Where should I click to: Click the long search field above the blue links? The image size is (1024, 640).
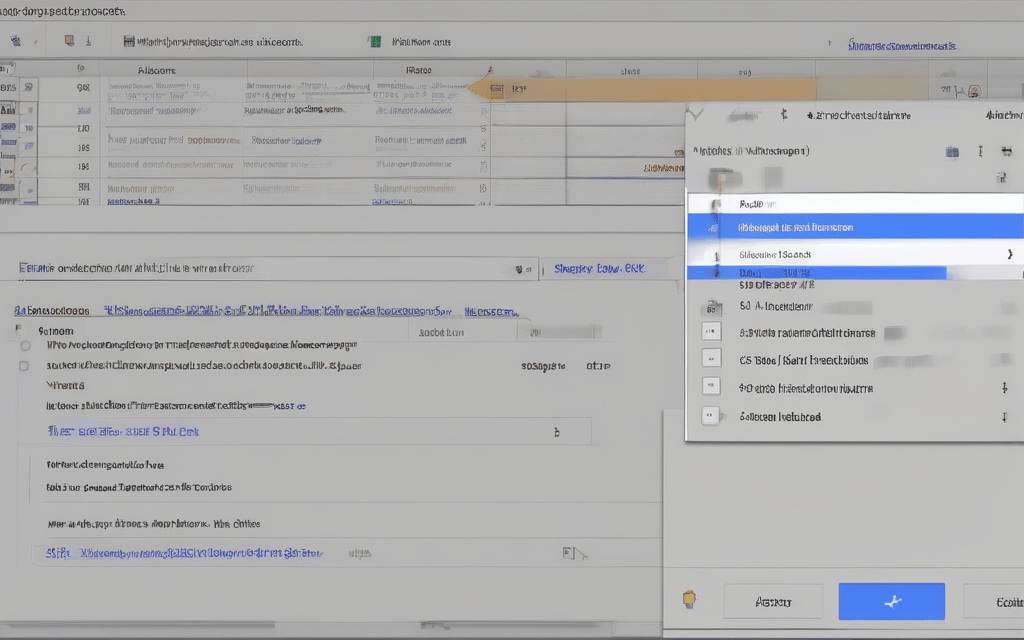click(x=270, y=268)
